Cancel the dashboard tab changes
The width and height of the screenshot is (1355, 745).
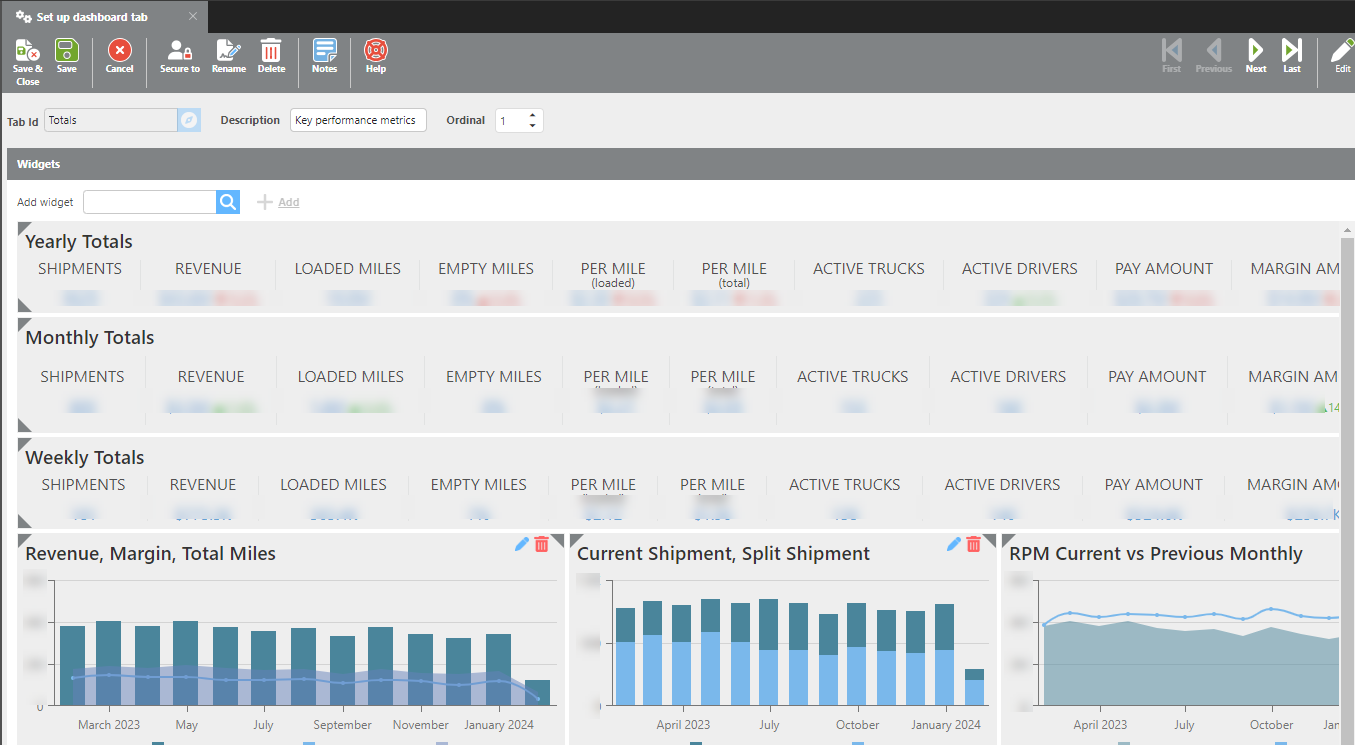(119, 51)
